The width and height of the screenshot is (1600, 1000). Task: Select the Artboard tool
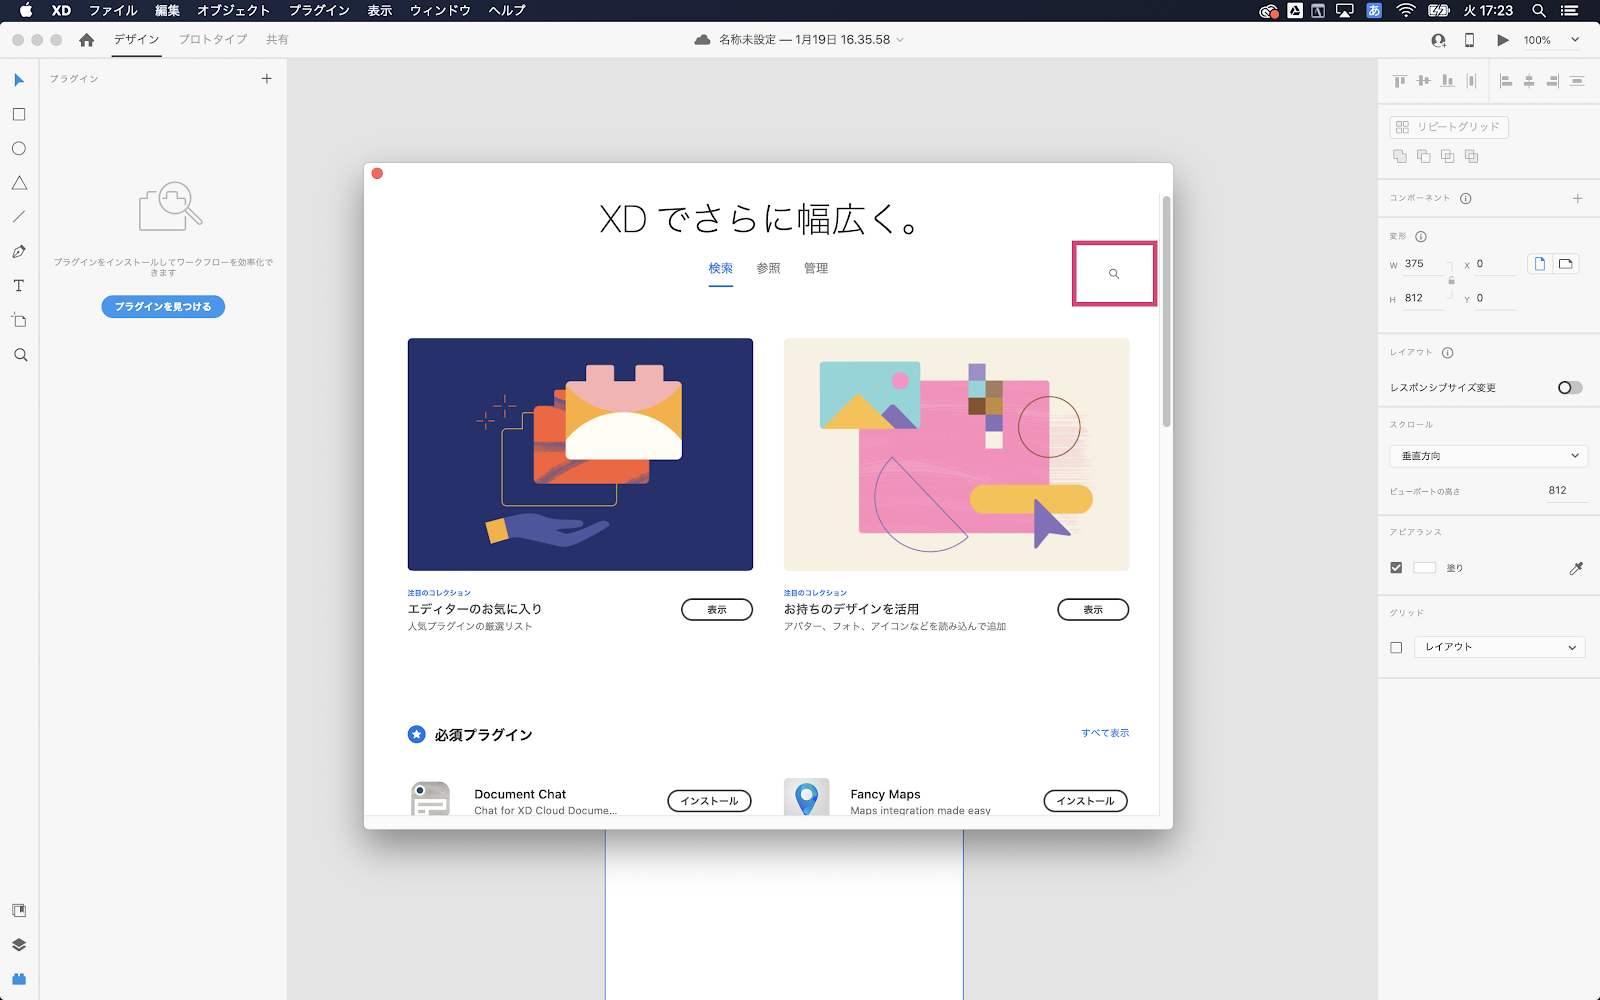point(19,320)
